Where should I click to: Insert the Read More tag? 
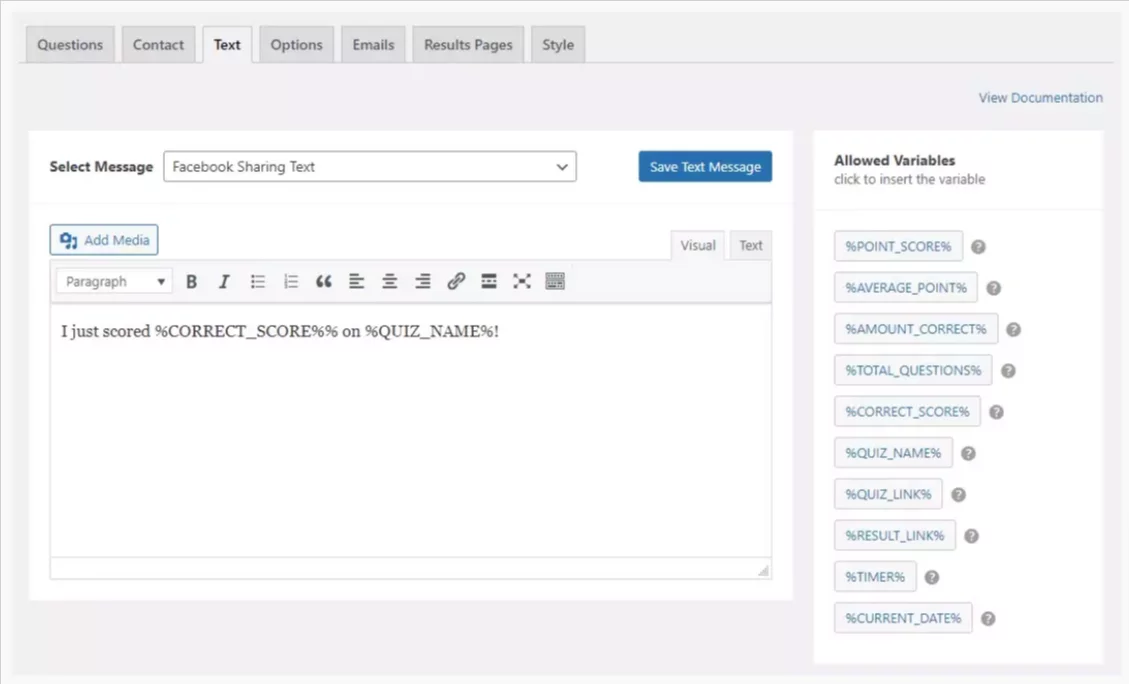pyautogui.click(x=489, y=282)
